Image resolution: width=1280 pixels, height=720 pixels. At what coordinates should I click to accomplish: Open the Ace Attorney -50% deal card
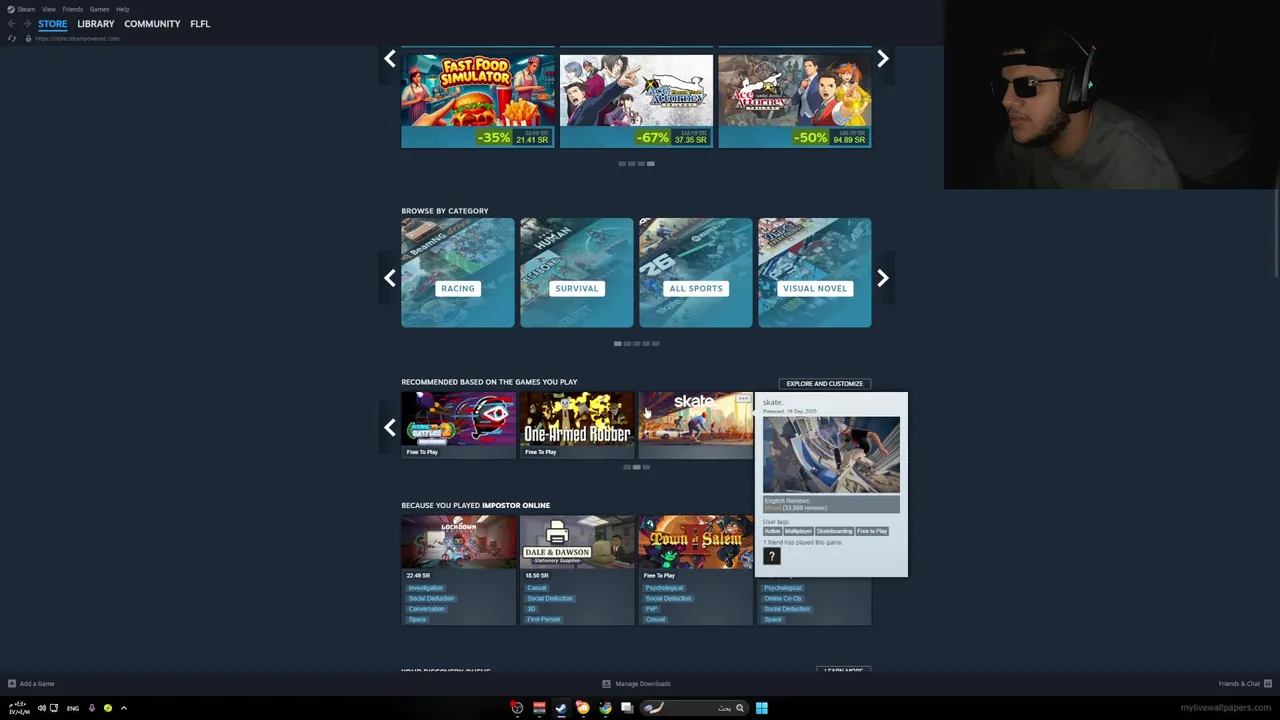point(795,100)
